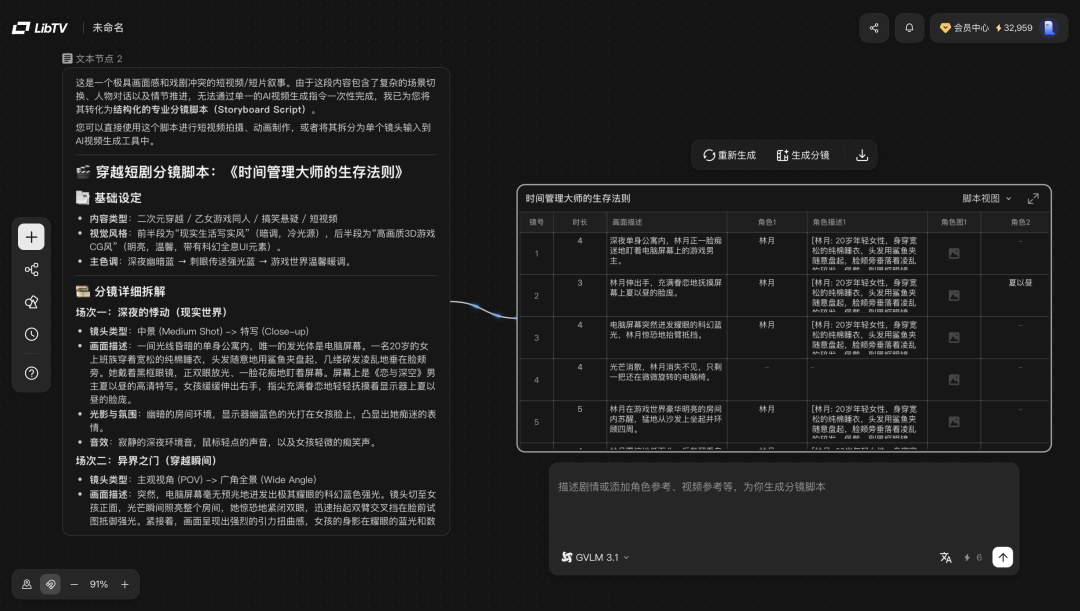This screenshot has height=611, width=1080.
Task: Open the user avatar menu
Action: click(1049, 28)
